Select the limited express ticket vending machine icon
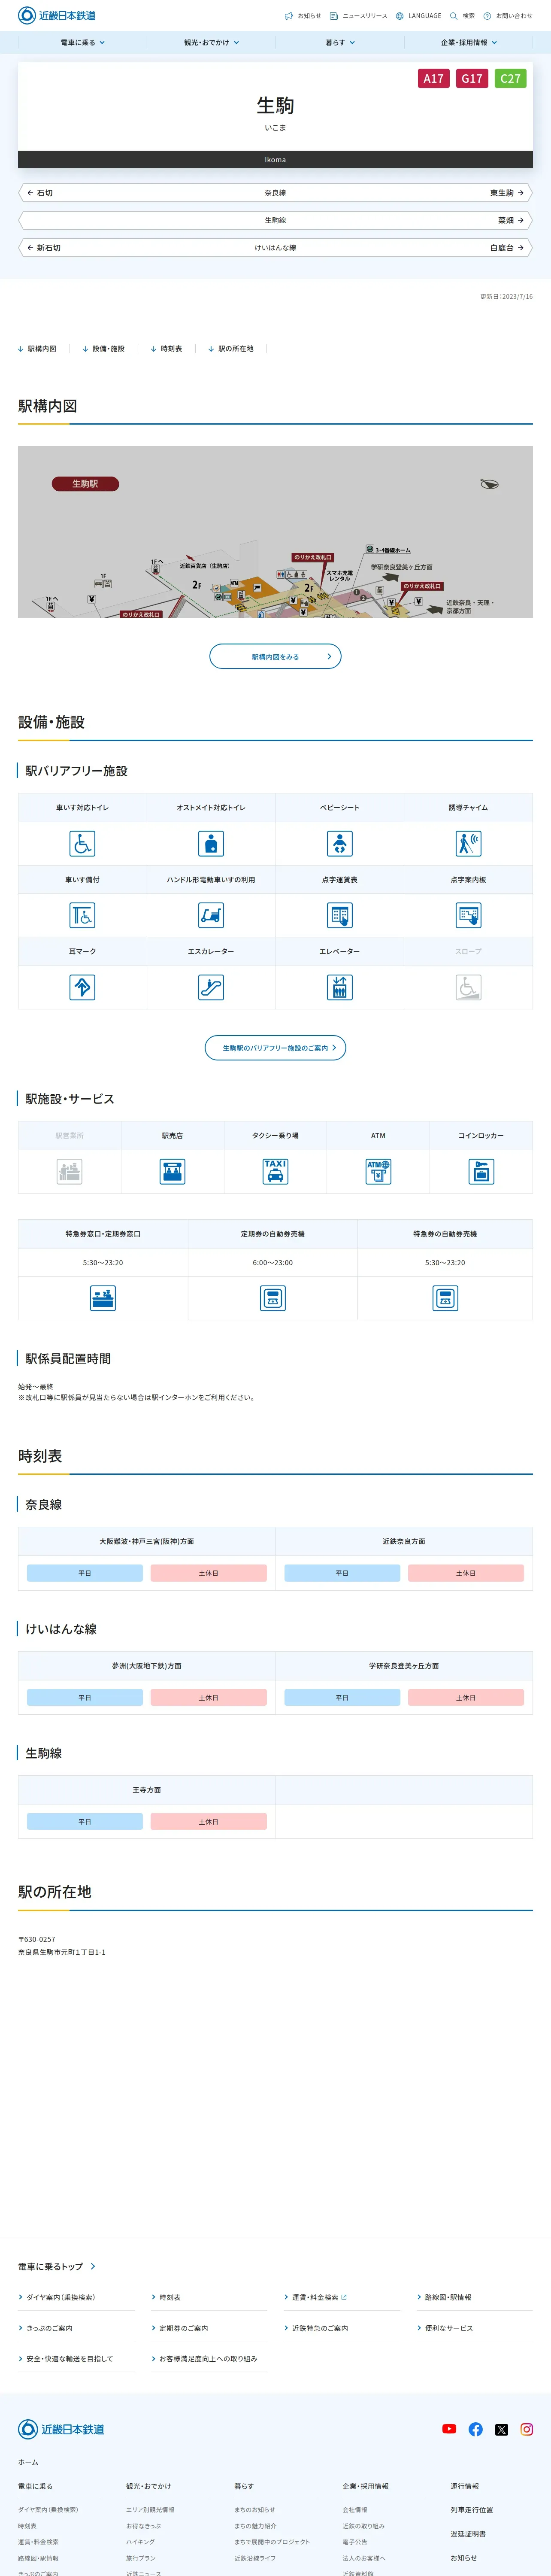Image resolution: width=551 pixels, height=2576 pixels. [x=445, y=1298]
